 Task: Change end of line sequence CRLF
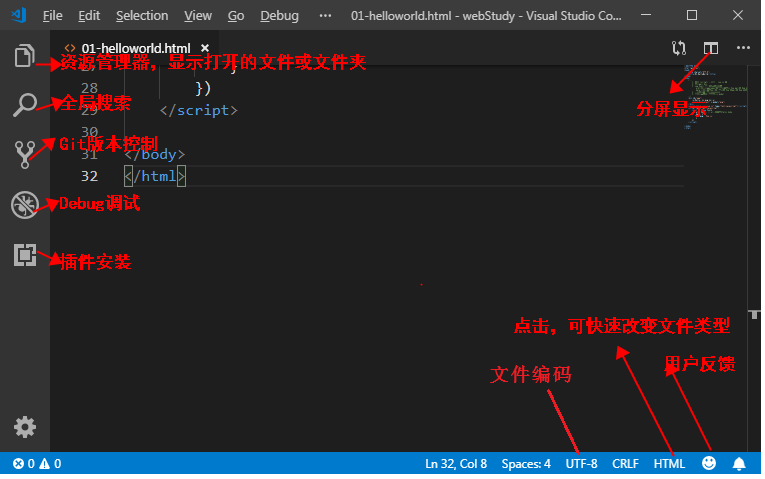625,463
